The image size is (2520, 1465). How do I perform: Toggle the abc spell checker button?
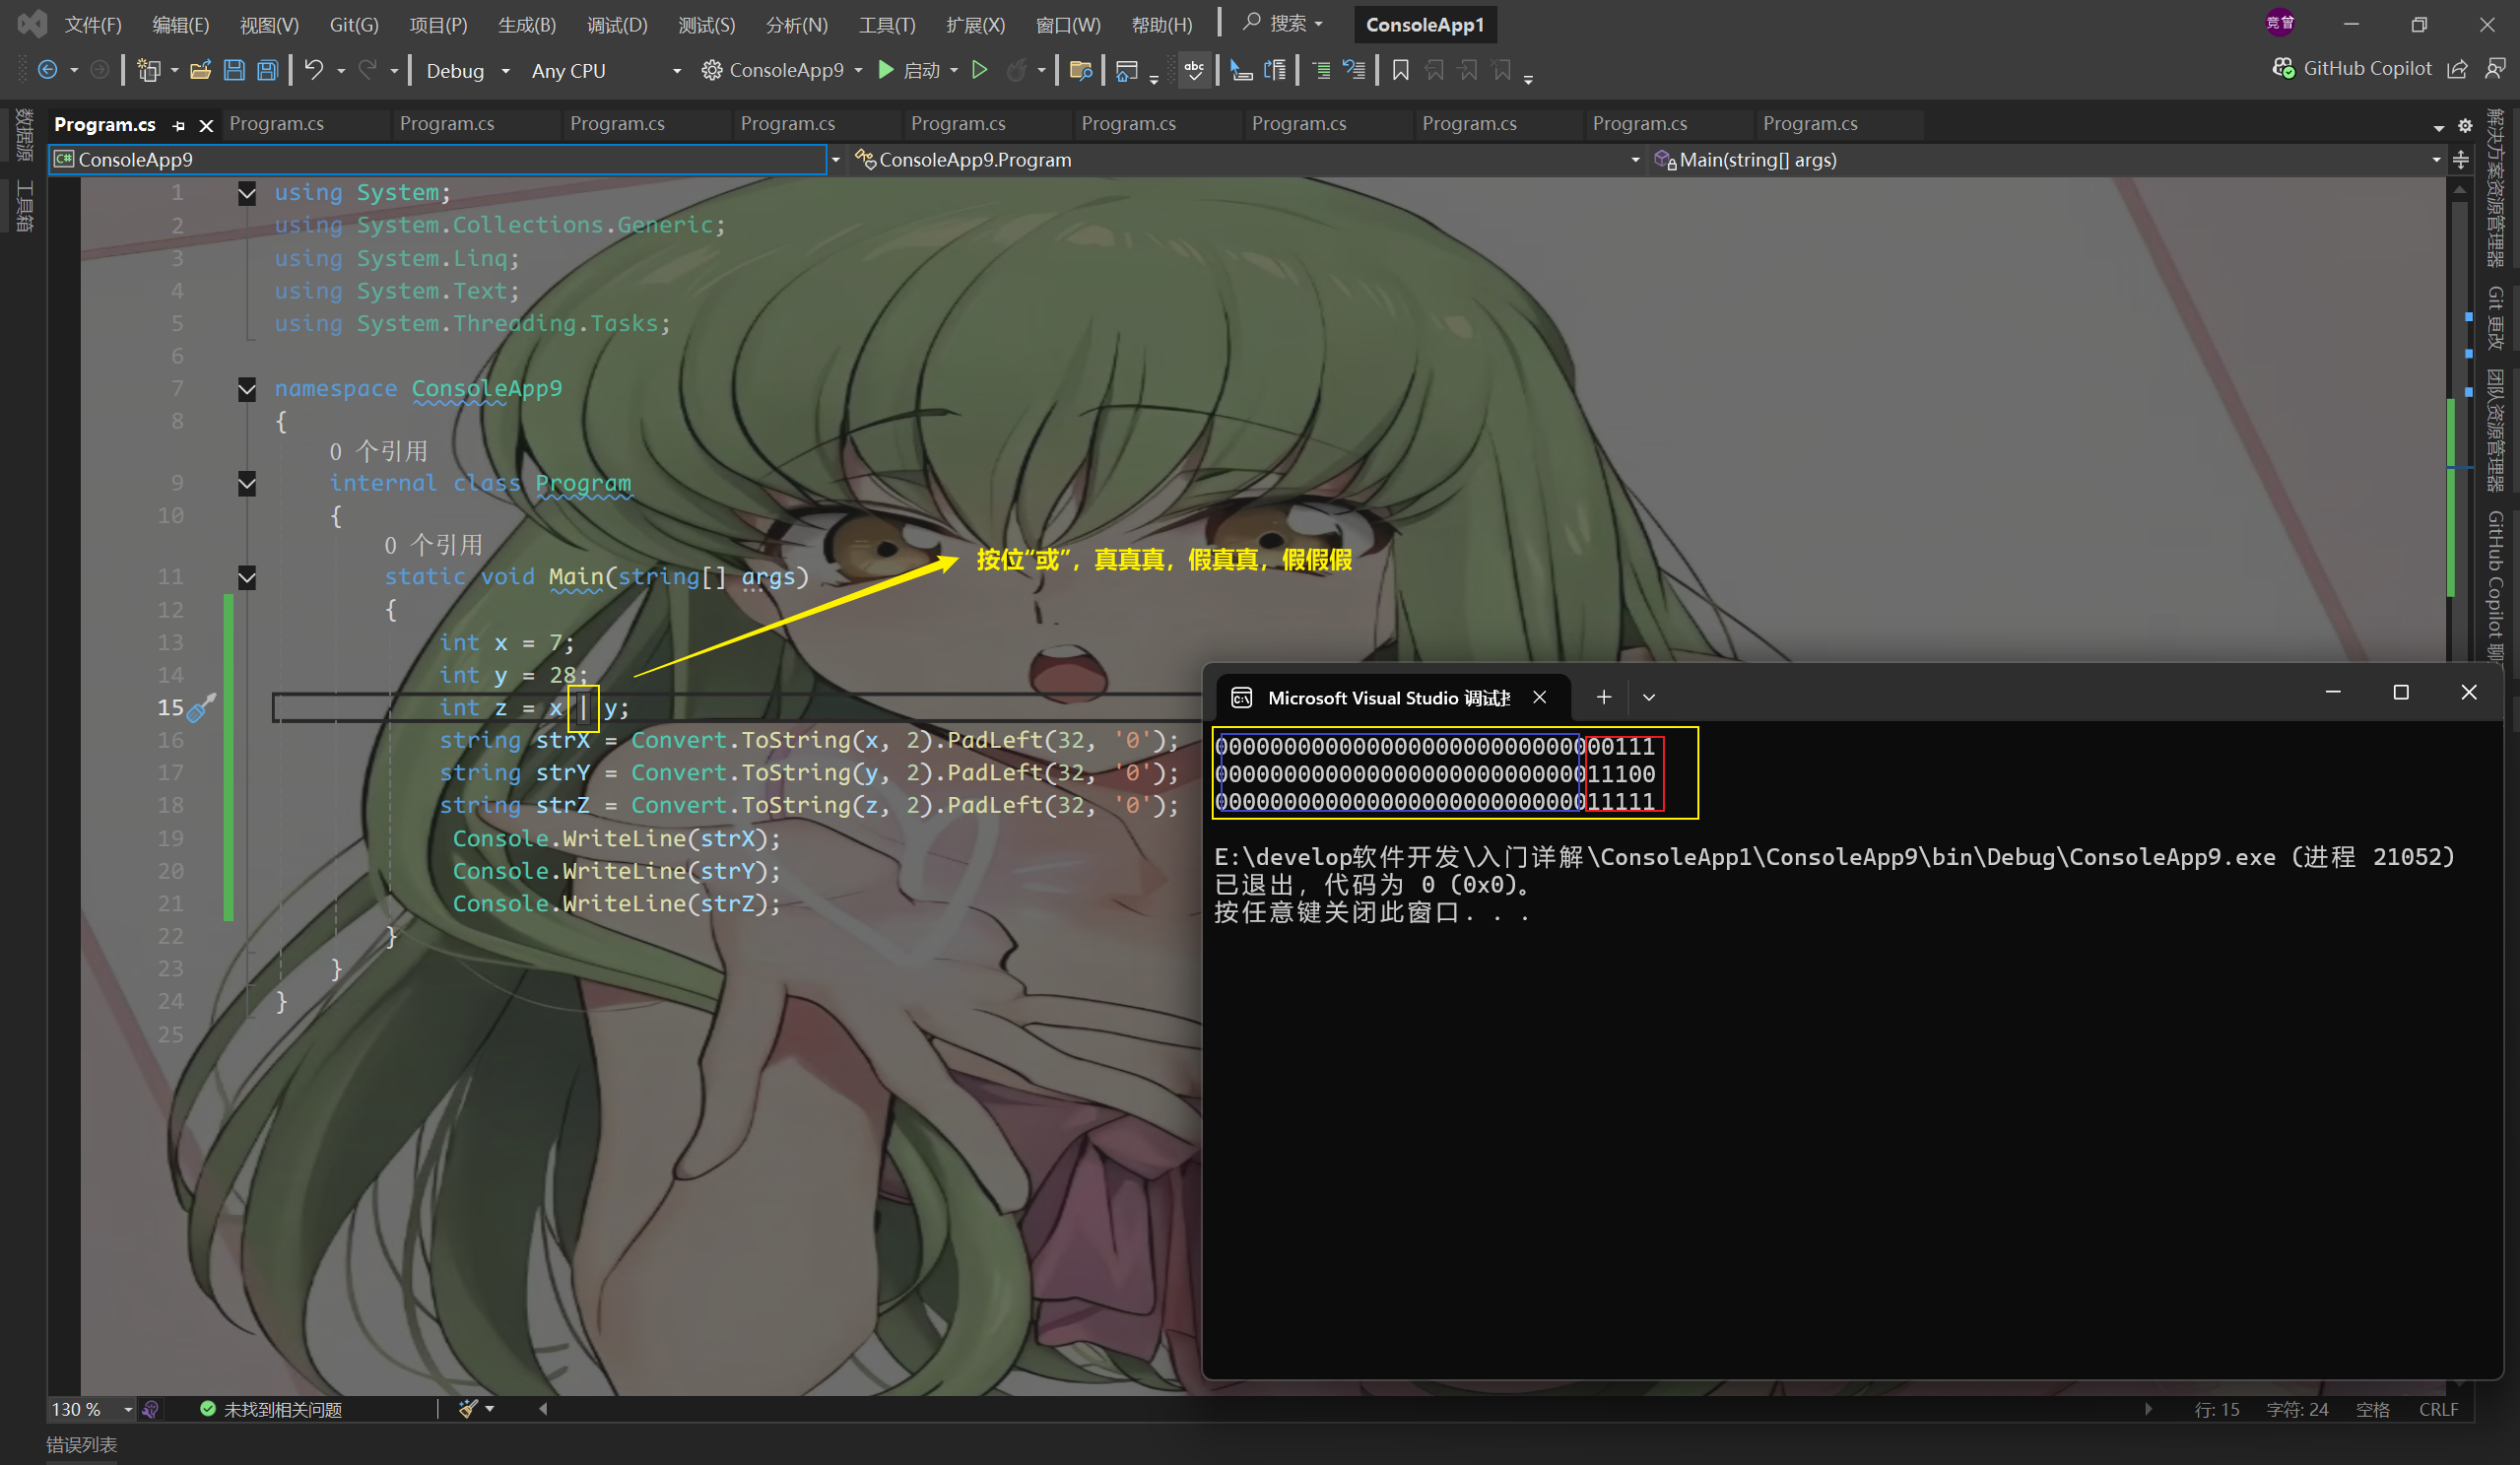click(x=1194, y=70)
